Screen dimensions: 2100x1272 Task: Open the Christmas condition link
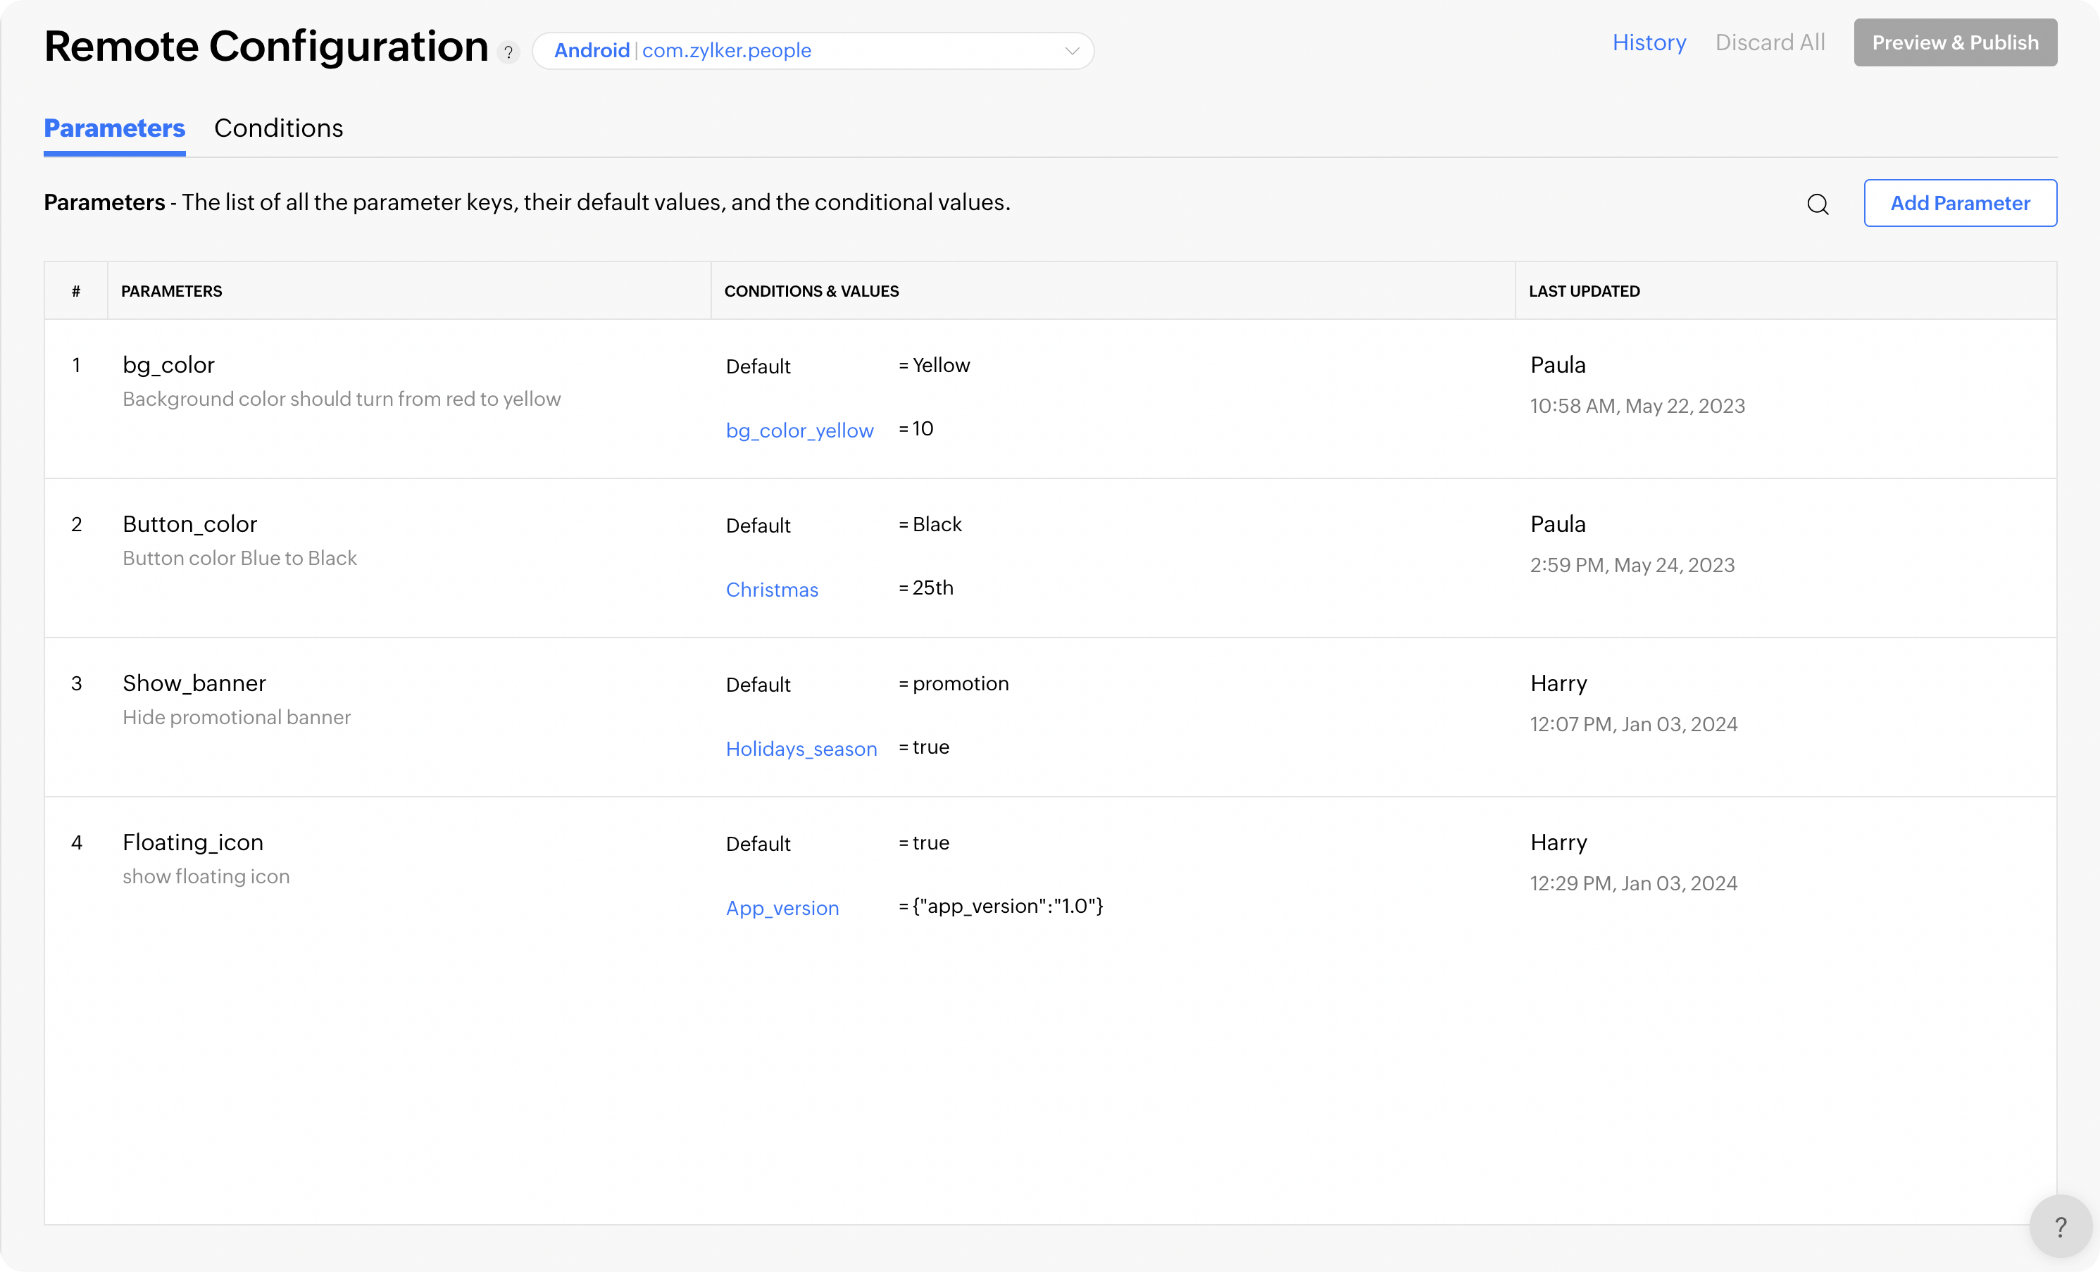[772, 589]
